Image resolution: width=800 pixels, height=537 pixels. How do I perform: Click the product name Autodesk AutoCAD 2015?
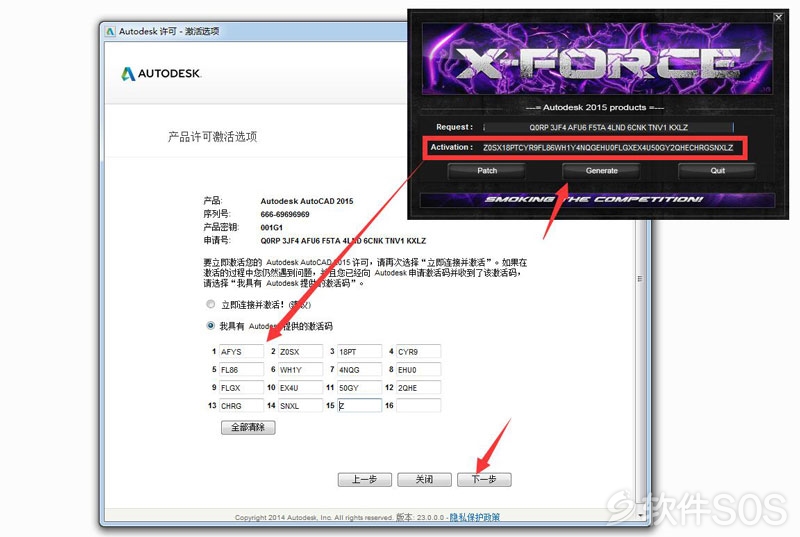coord(307,201)
